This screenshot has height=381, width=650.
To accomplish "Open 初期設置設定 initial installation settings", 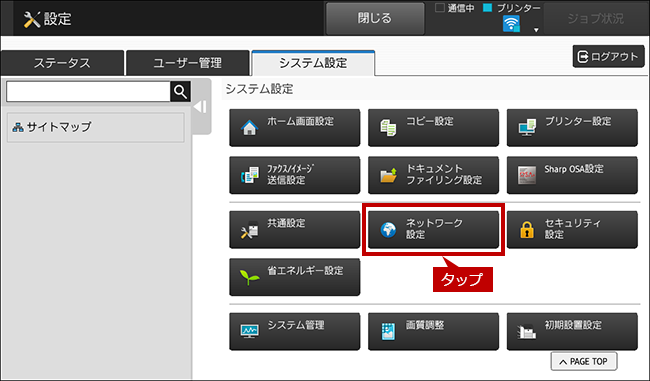I will tap(572, 332).
